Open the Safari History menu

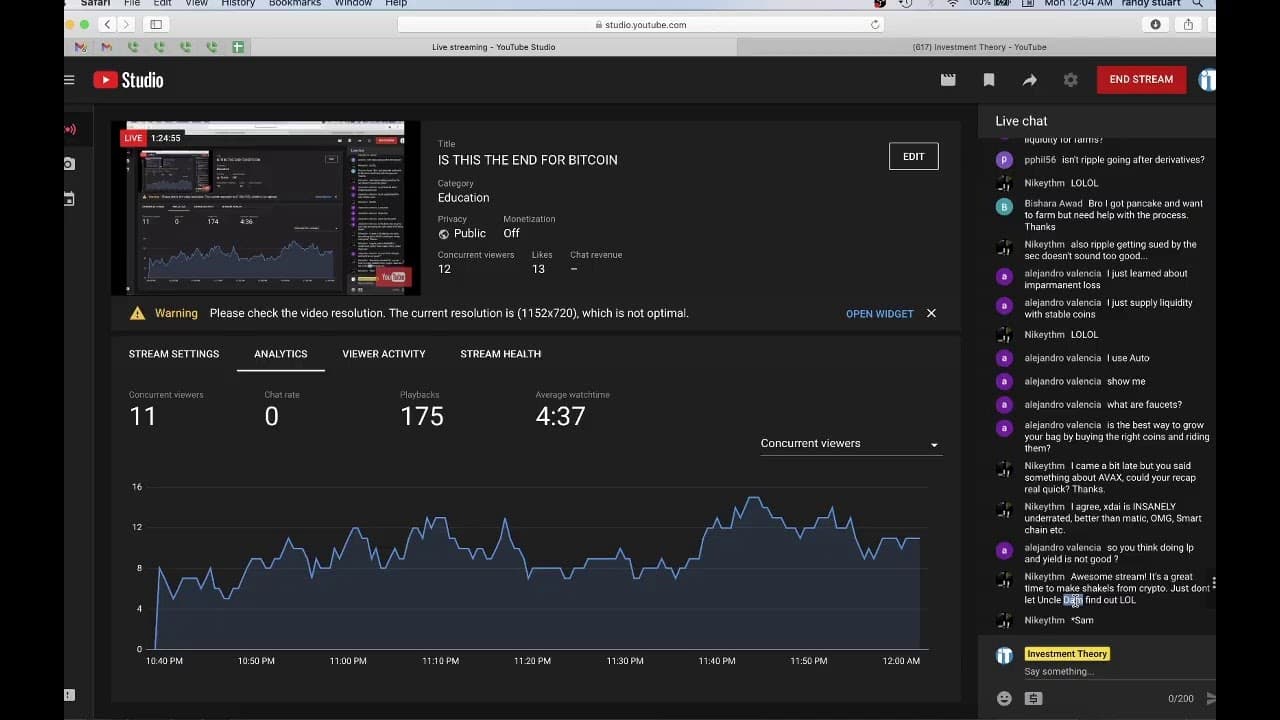click(238, 4)
